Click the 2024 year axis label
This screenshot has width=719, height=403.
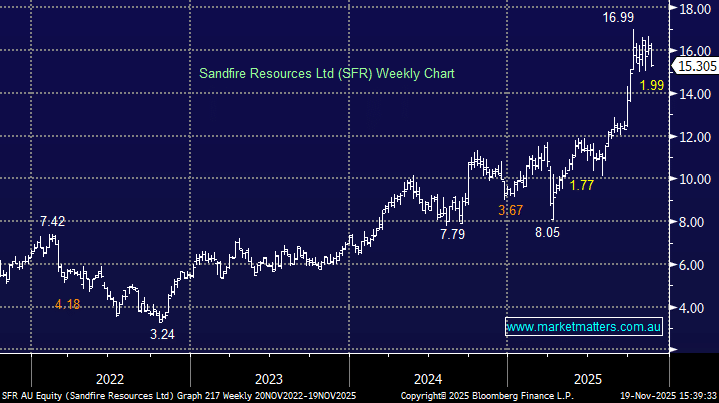tap(428, 379)
